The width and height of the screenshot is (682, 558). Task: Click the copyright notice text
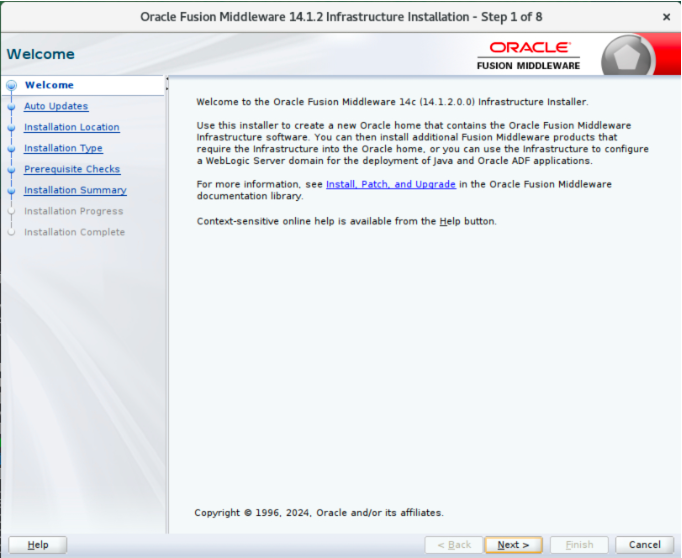(x=319, y=512)
